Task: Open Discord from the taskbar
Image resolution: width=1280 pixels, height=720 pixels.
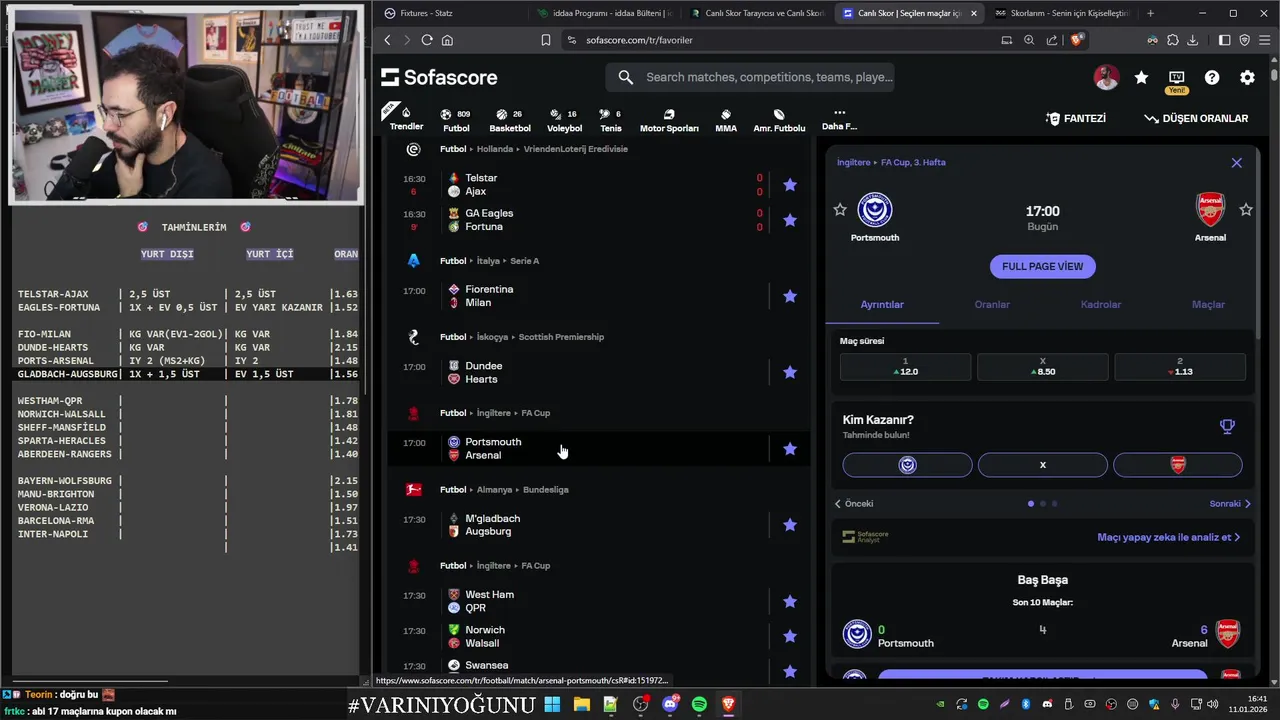Action: pyautogui.click(x=669, y=704)
